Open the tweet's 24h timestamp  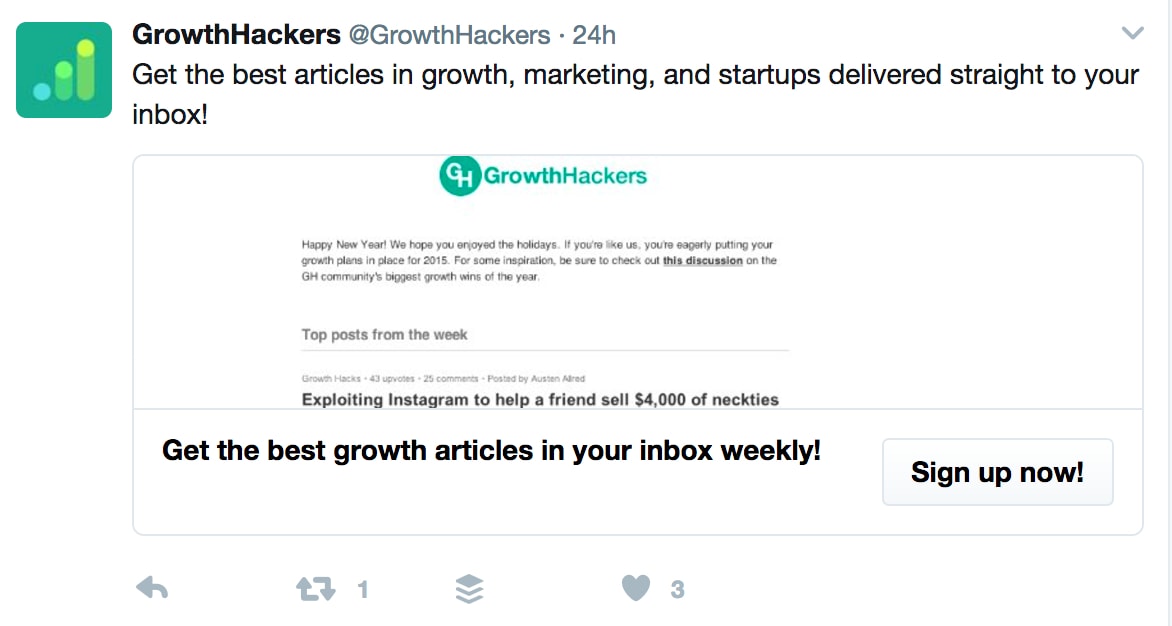(x=594, y=36)
